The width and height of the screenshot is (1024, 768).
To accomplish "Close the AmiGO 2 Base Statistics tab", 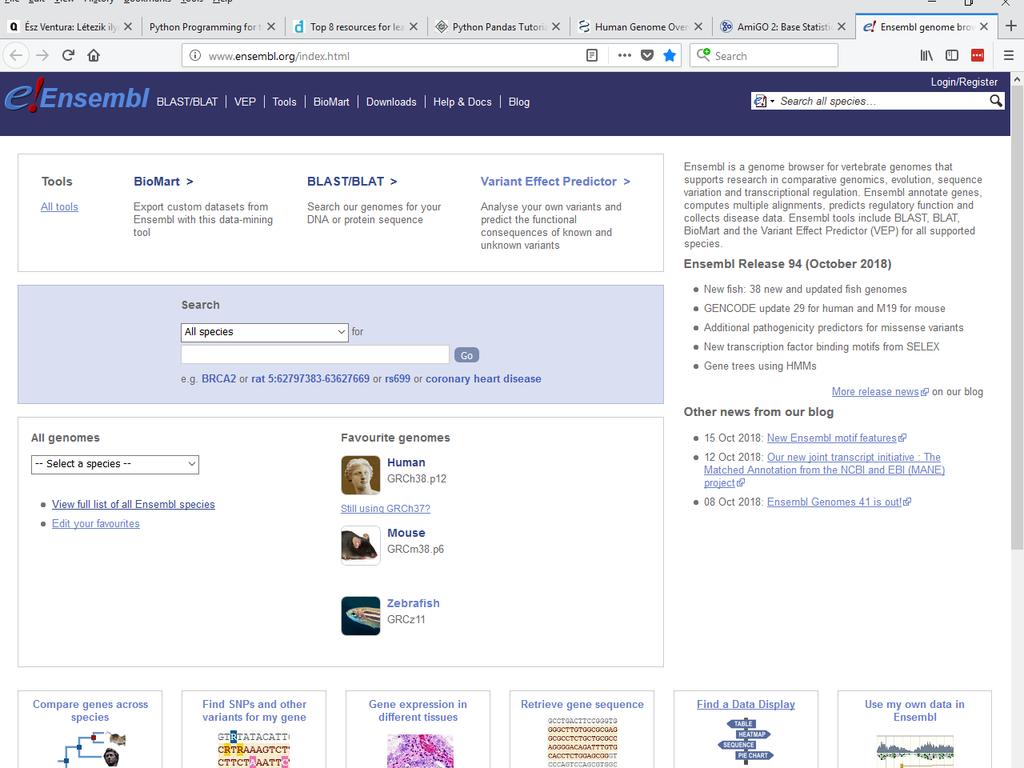I will 841,27.
